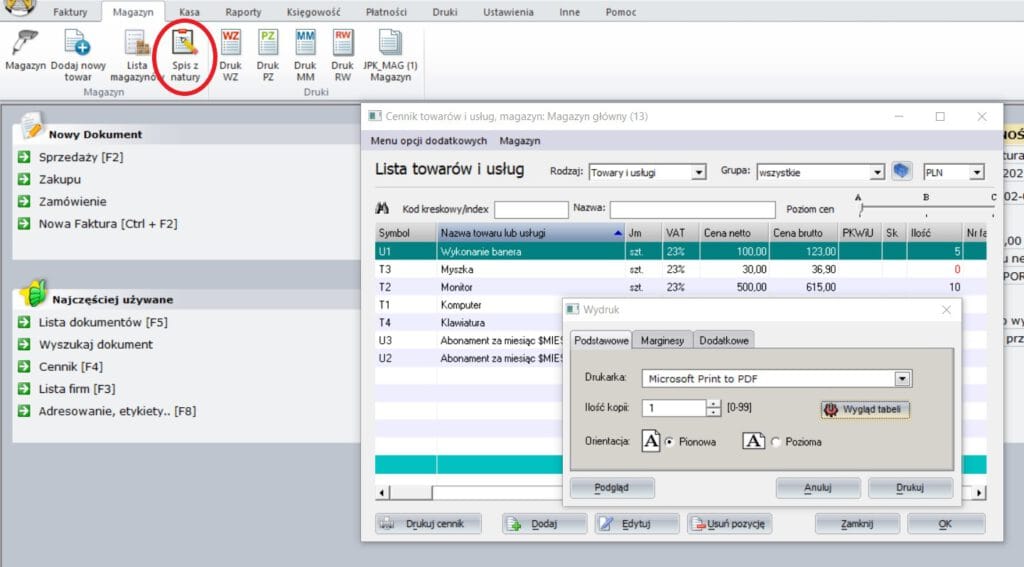Open the Rodzaj dropdown list
Viewport: 1024px width, 567px height.
coord(698,173)
